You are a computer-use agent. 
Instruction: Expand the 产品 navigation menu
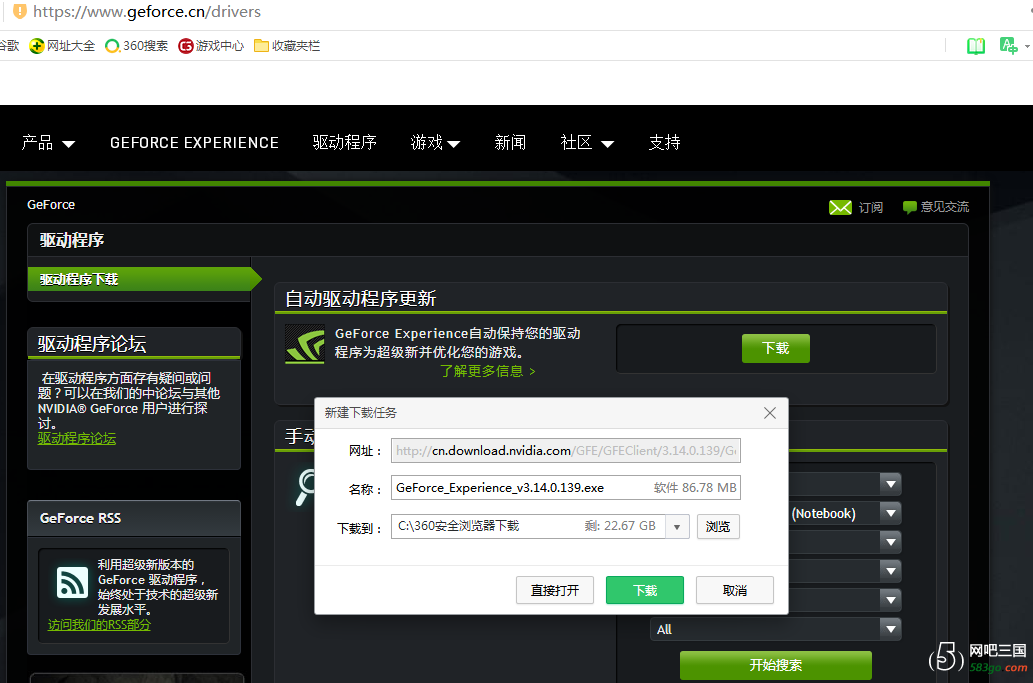48,142
